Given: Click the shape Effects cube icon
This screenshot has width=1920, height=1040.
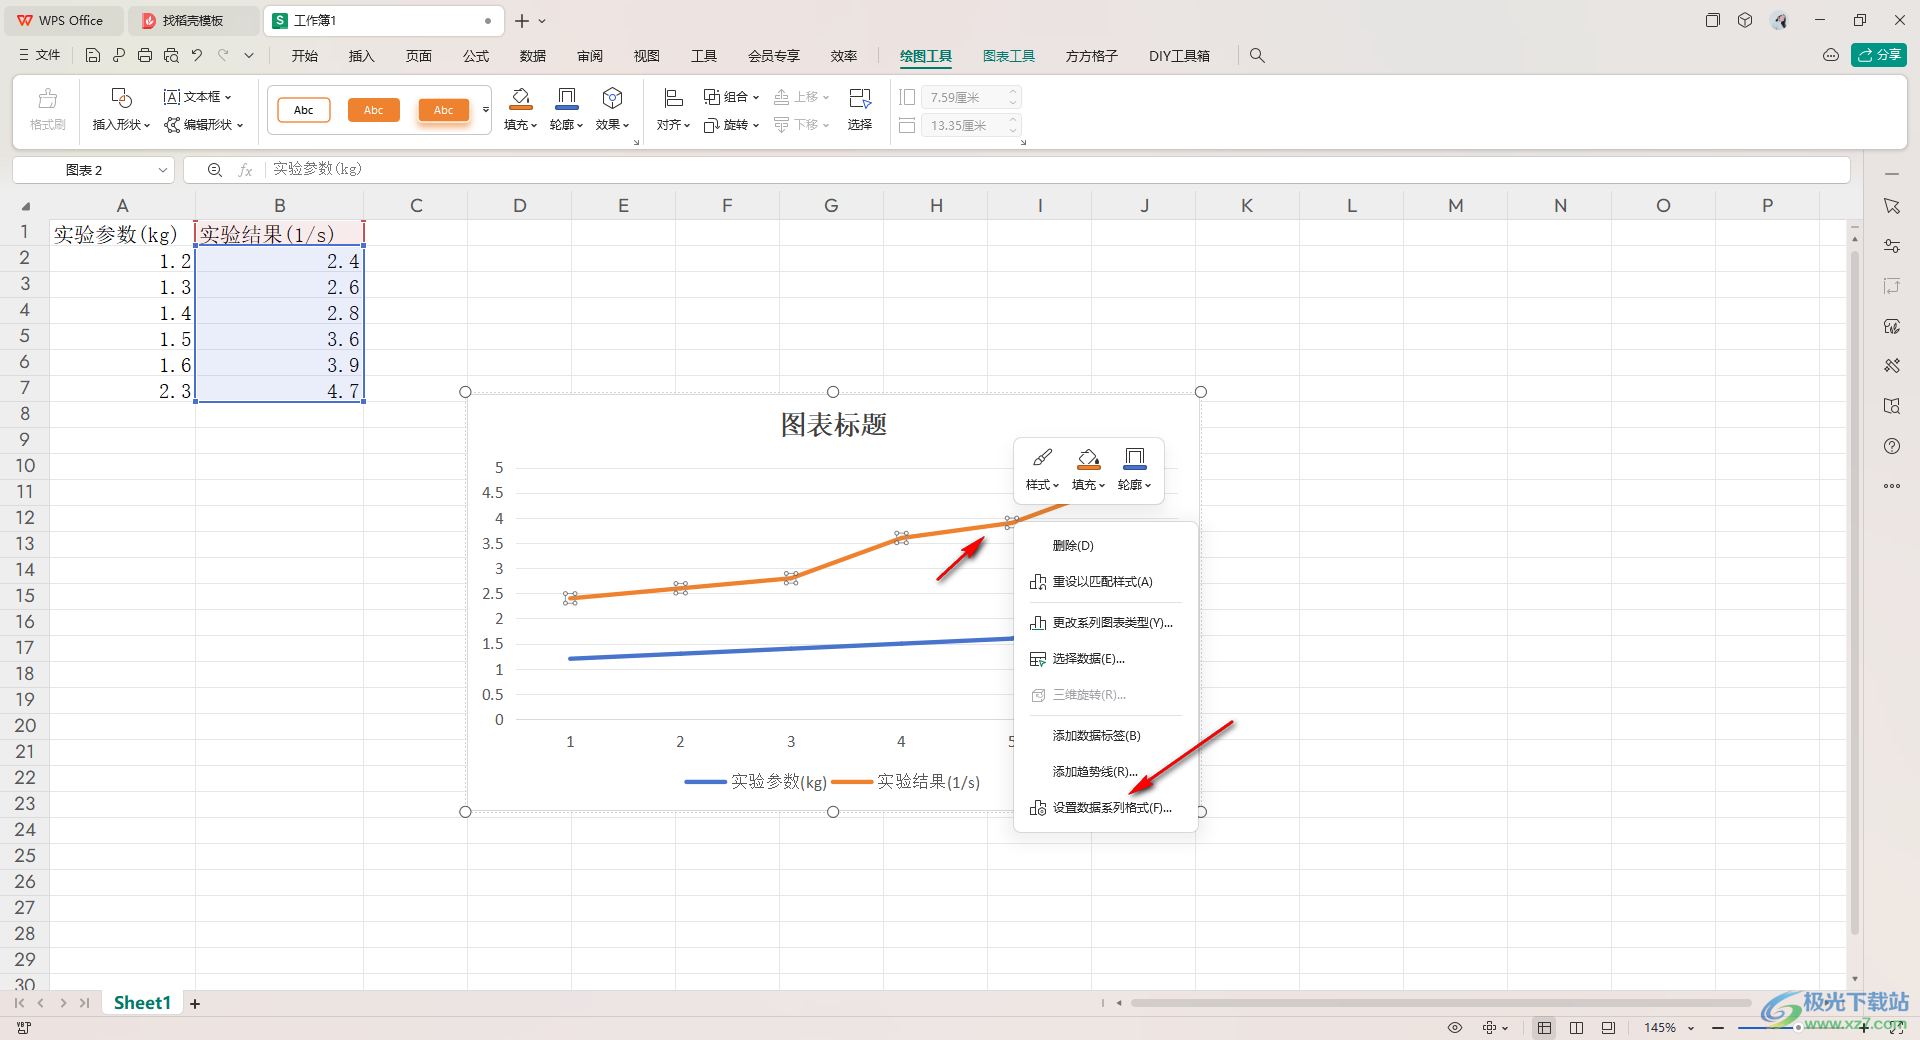Looking at the screenshot, I should click(612, 98).
